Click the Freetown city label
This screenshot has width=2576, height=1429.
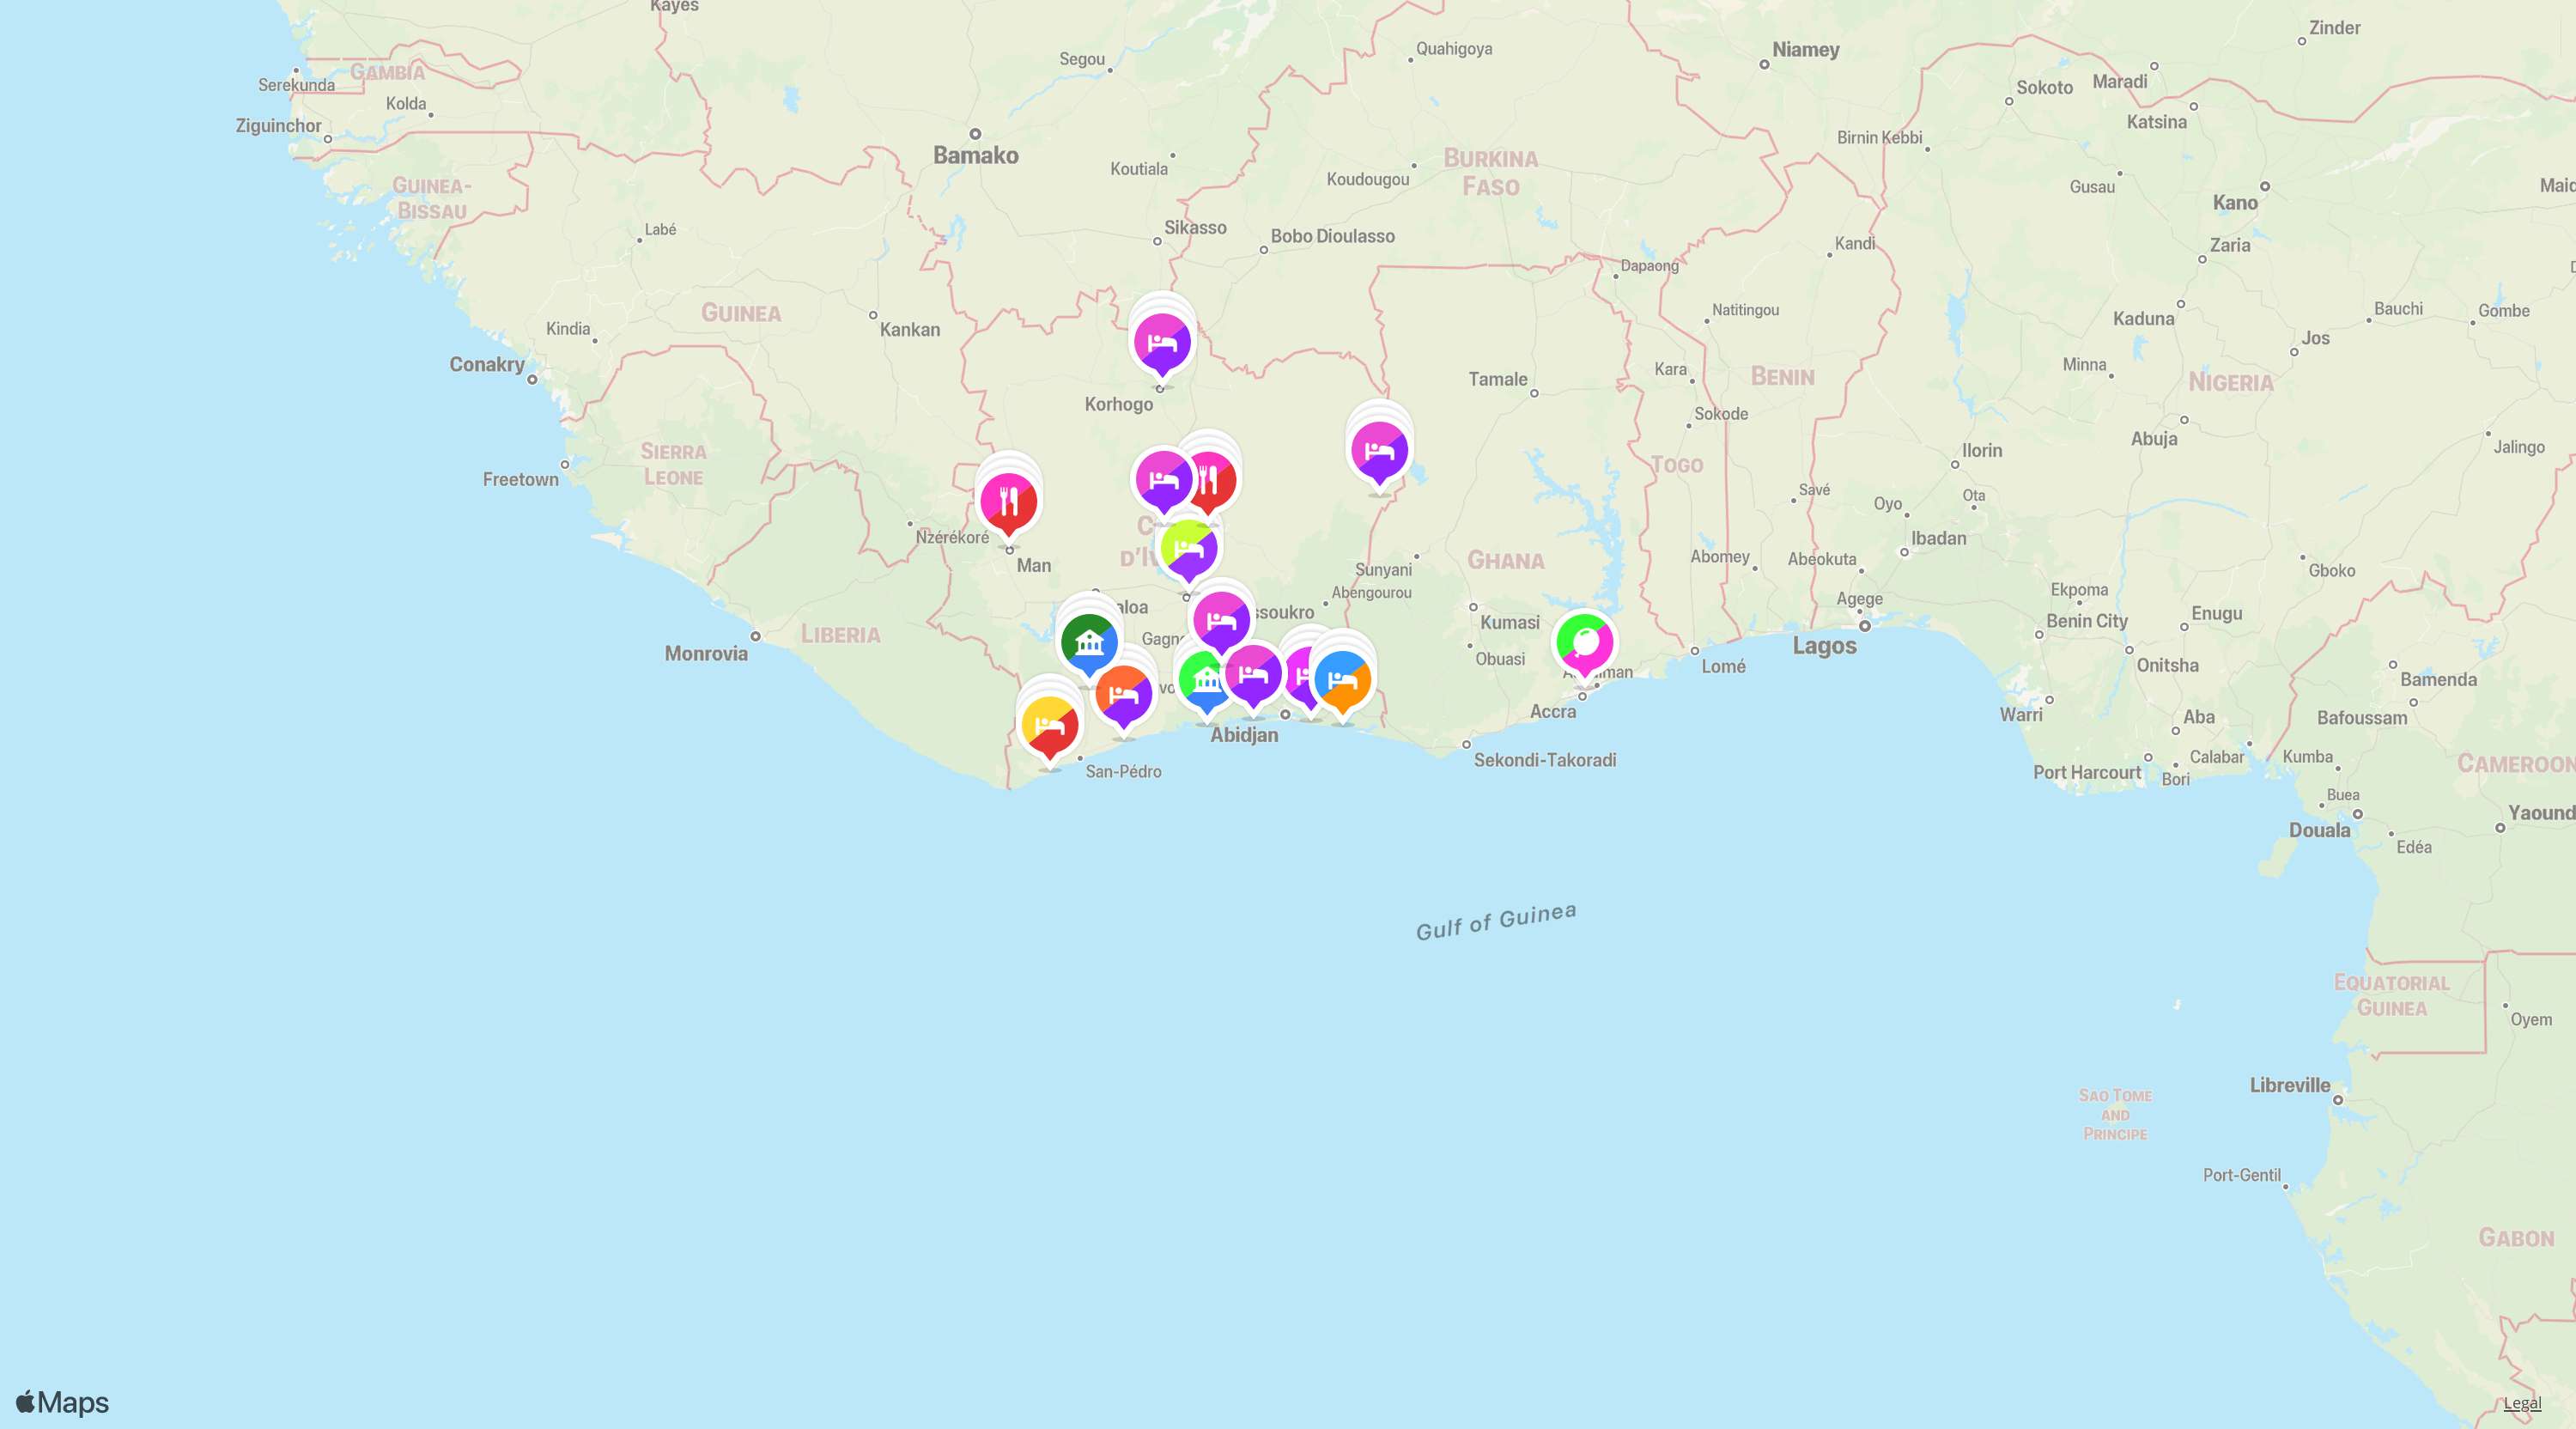521,480
